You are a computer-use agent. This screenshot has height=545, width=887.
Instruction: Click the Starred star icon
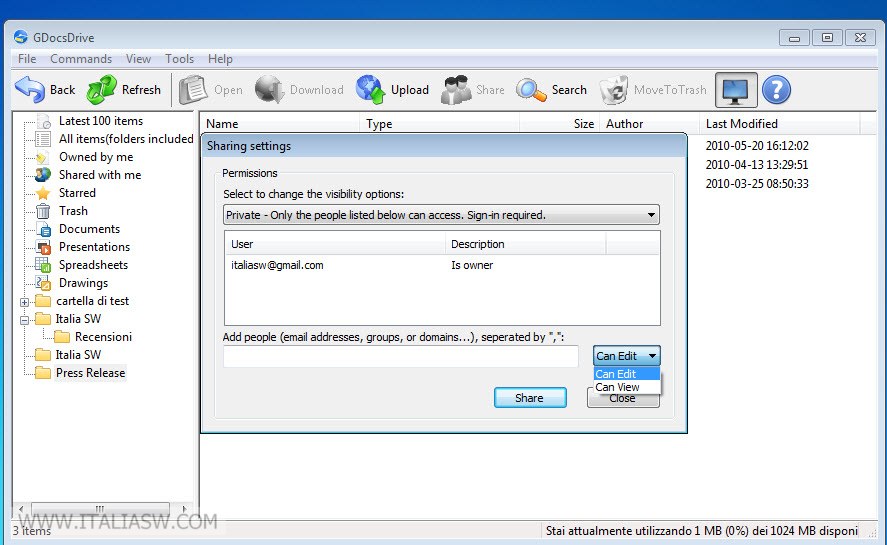point(43,193)
